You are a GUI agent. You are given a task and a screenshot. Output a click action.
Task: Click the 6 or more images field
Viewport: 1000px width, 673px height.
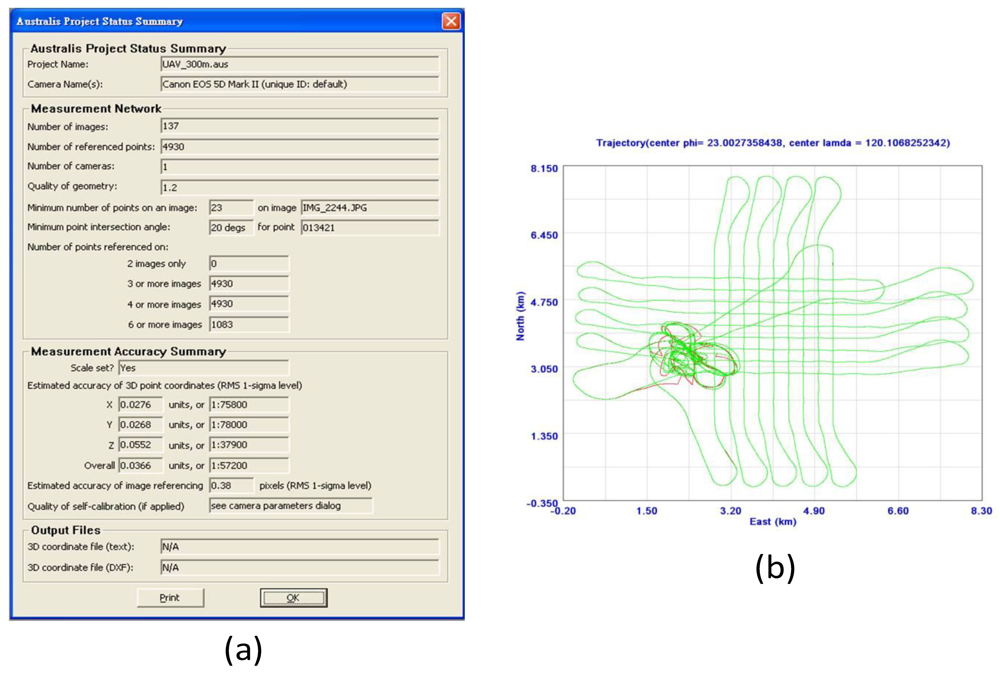point(248,325)
